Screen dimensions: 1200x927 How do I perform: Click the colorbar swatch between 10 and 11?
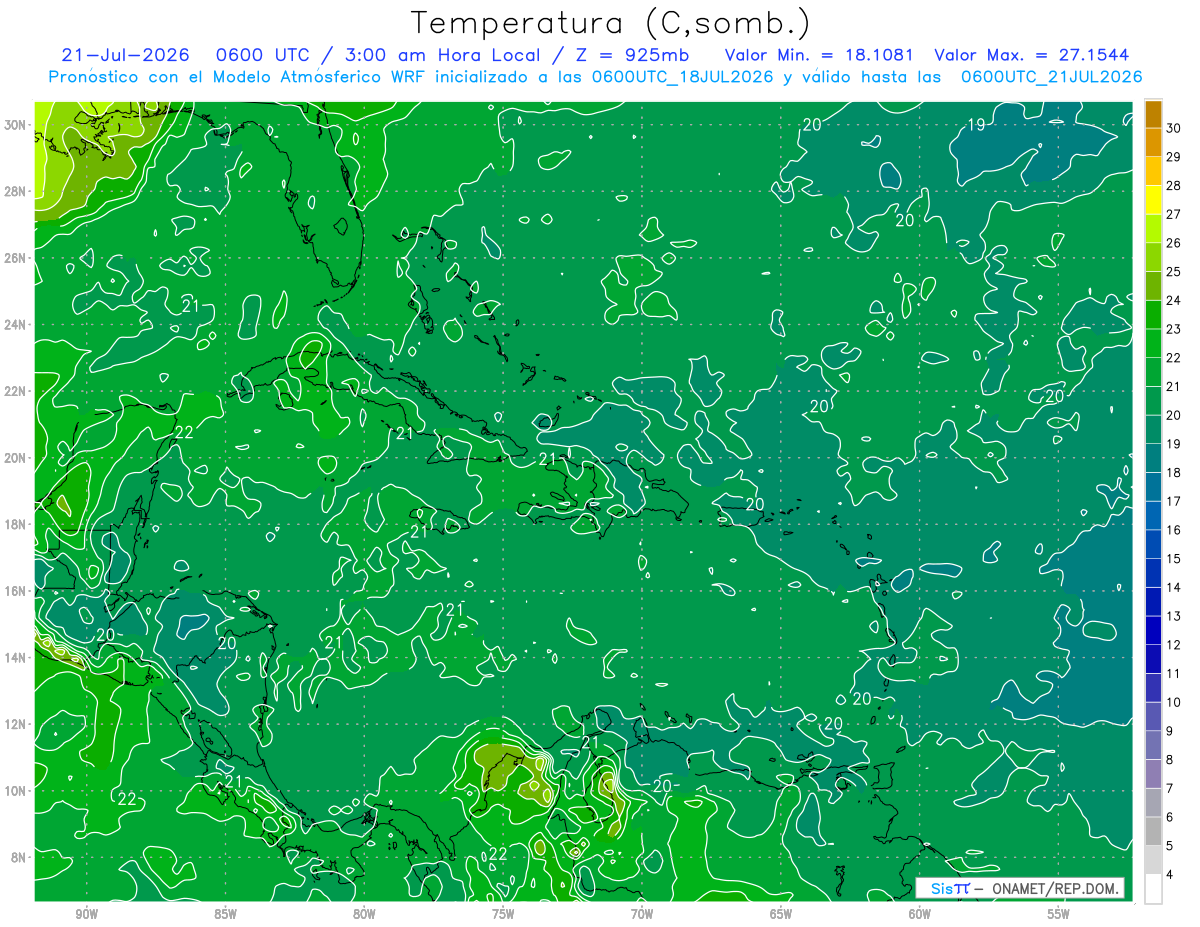(1153, 688)
